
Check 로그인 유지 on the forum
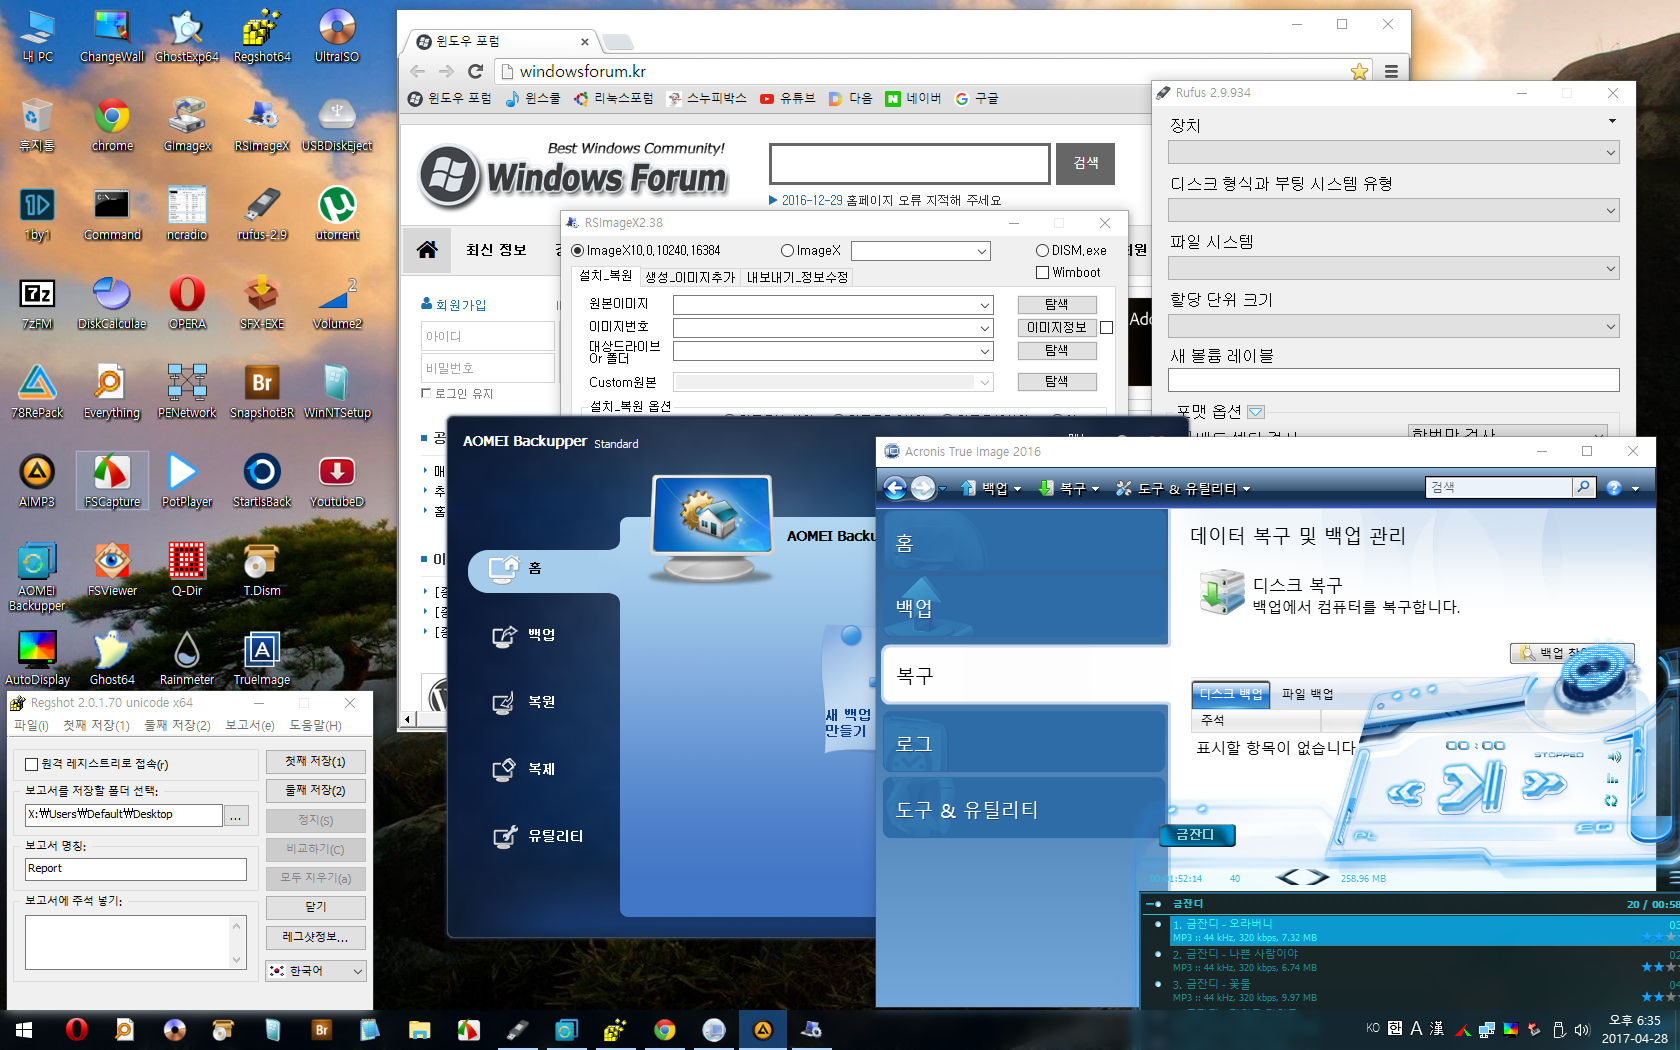[426, 394]
